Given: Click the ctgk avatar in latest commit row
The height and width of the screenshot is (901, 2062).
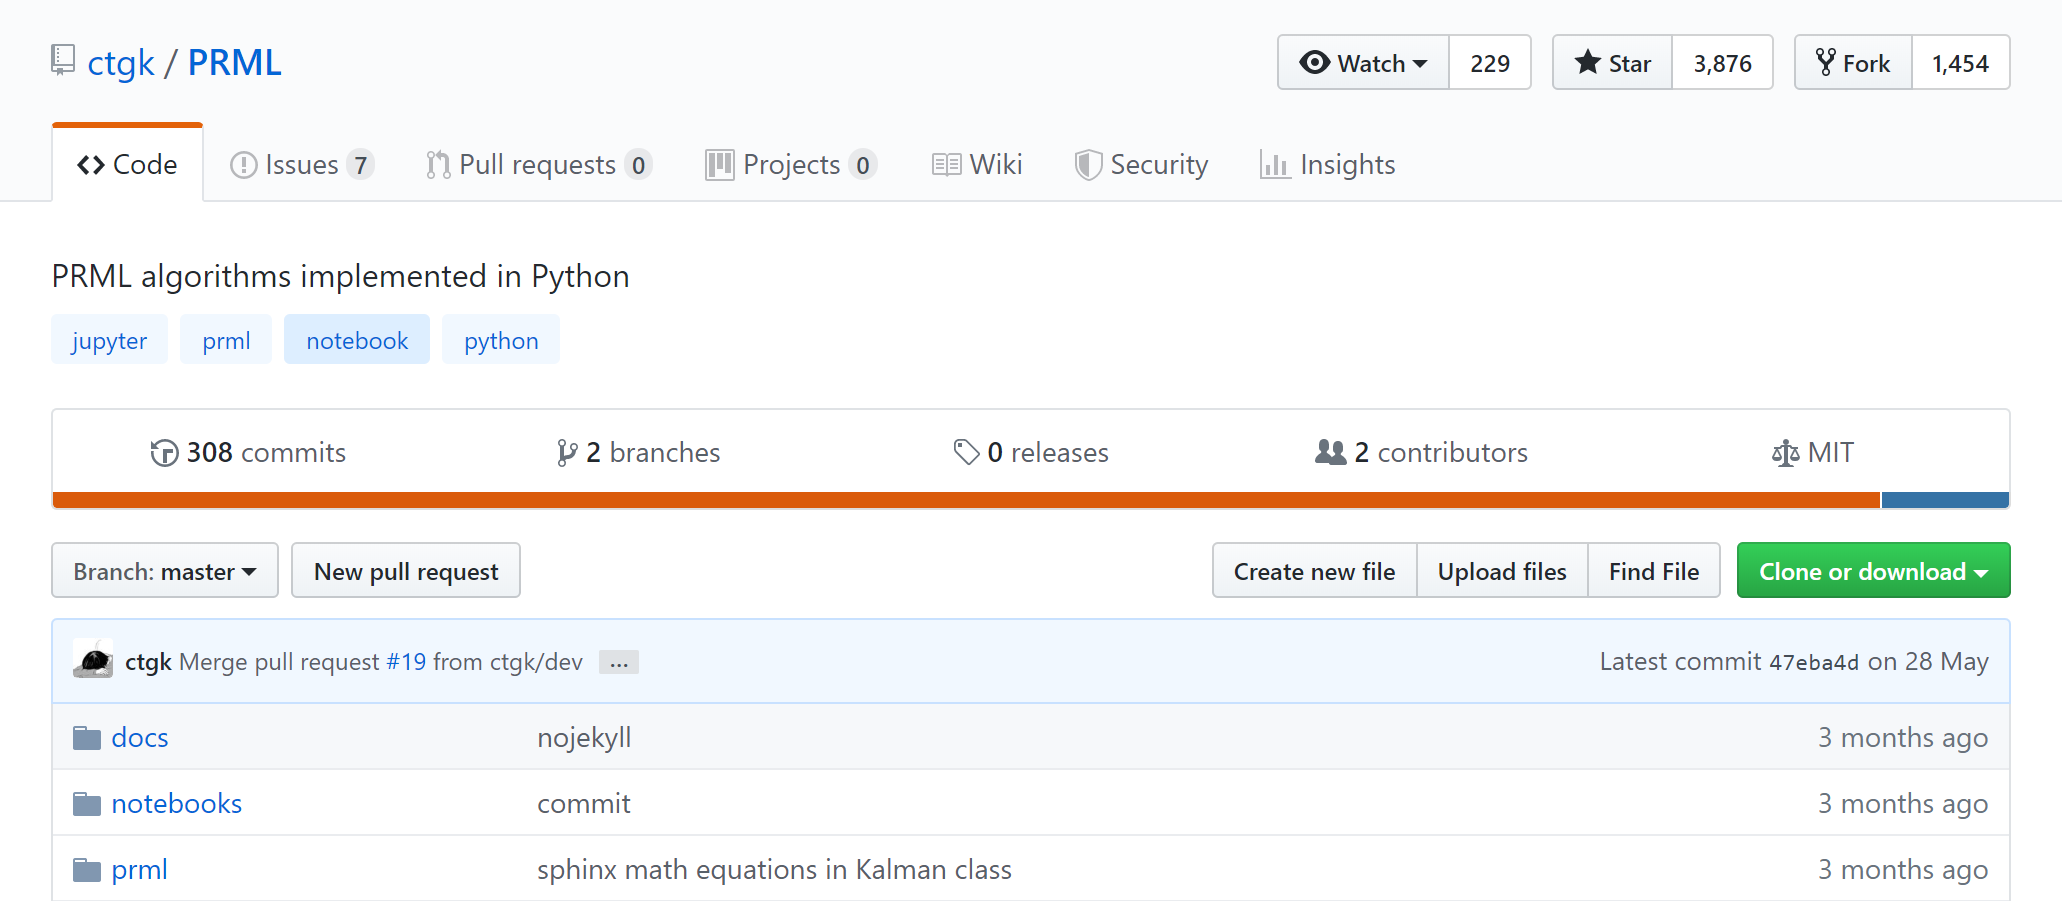Looking at the screenshot, I should [x=93, y=660].
